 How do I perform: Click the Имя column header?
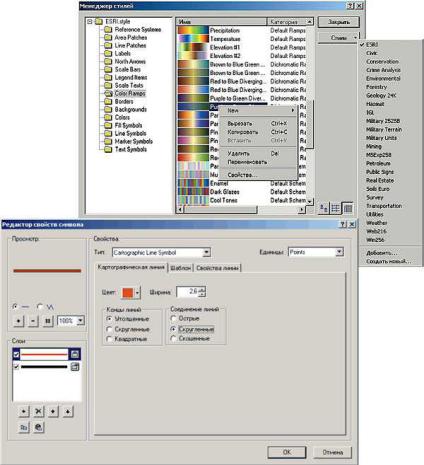click(221, 22)
